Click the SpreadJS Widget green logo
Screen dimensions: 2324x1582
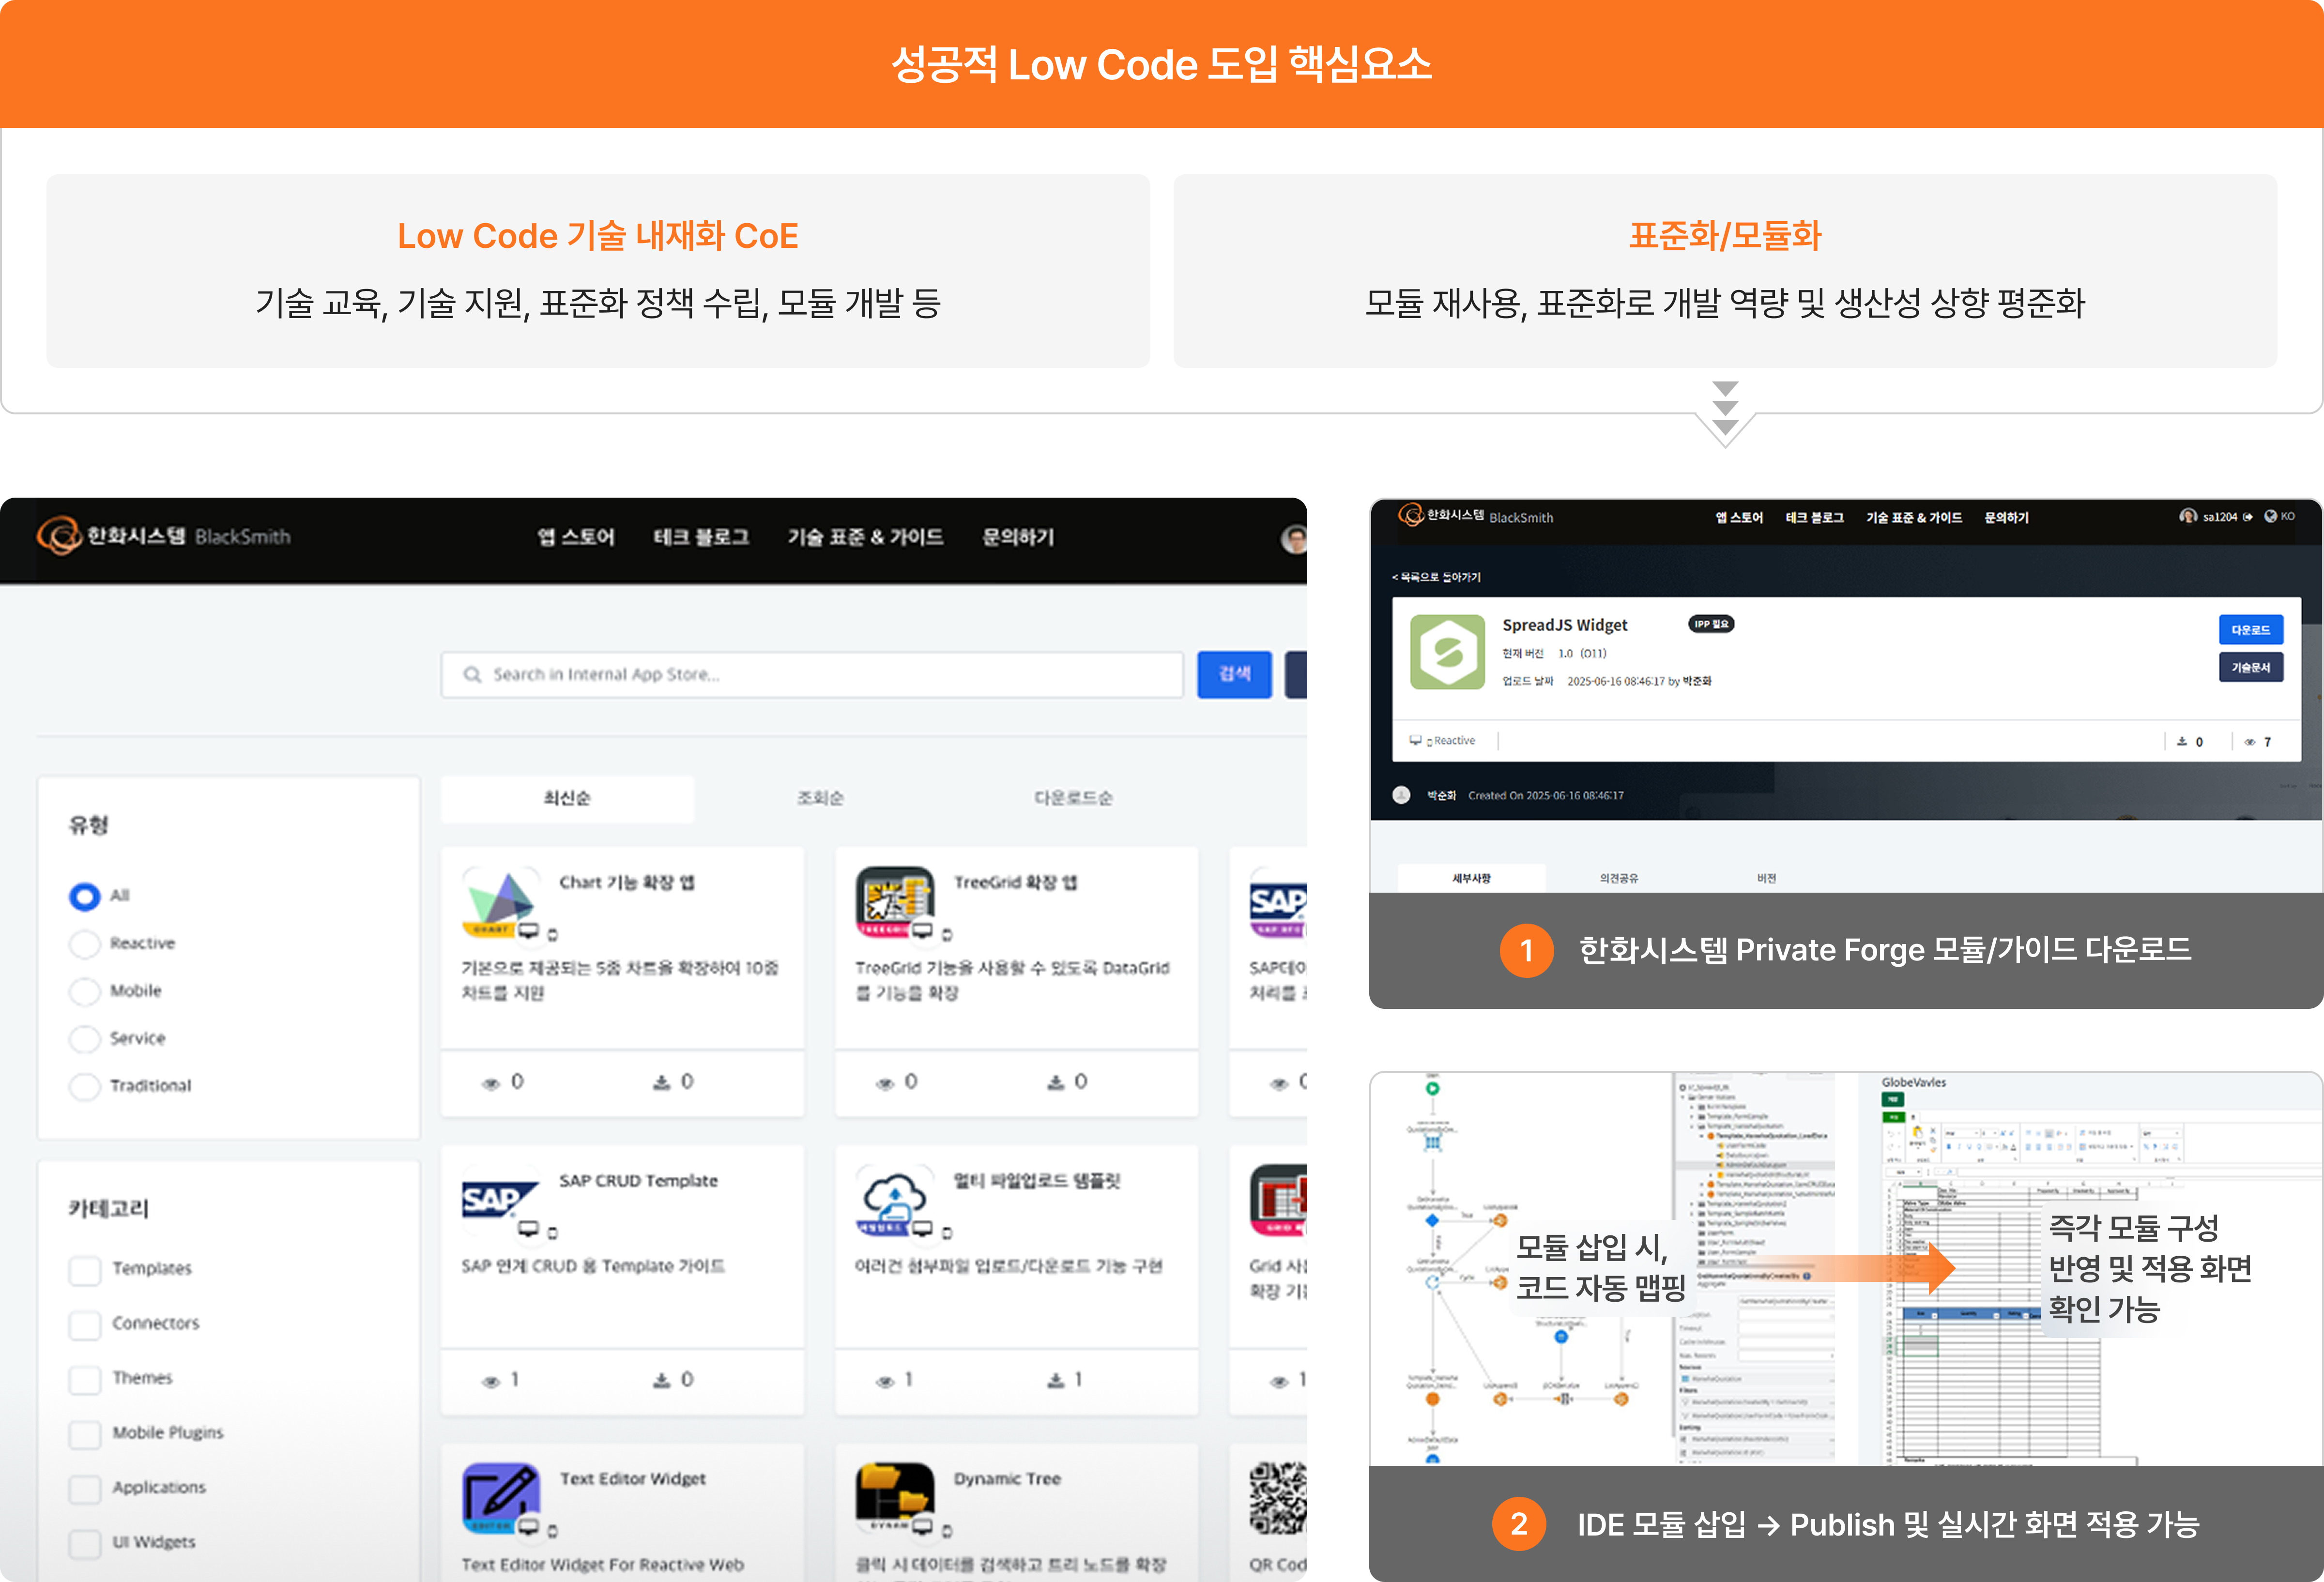[1447, 653]
